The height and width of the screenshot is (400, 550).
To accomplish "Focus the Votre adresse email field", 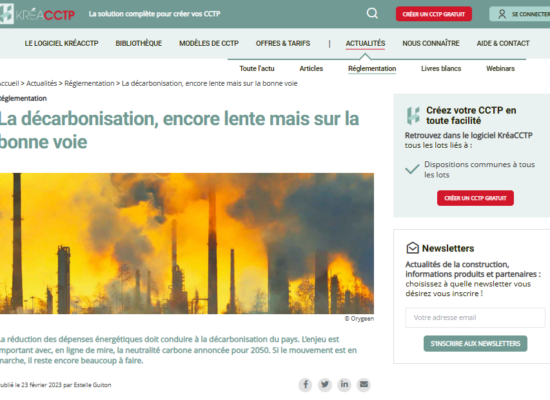I will 475,318.
